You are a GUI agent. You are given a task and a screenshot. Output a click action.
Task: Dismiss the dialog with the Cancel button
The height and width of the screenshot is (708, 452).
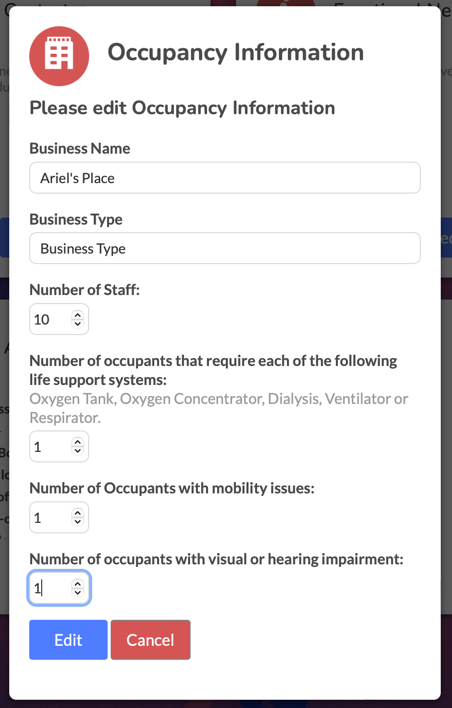(150, 640)
